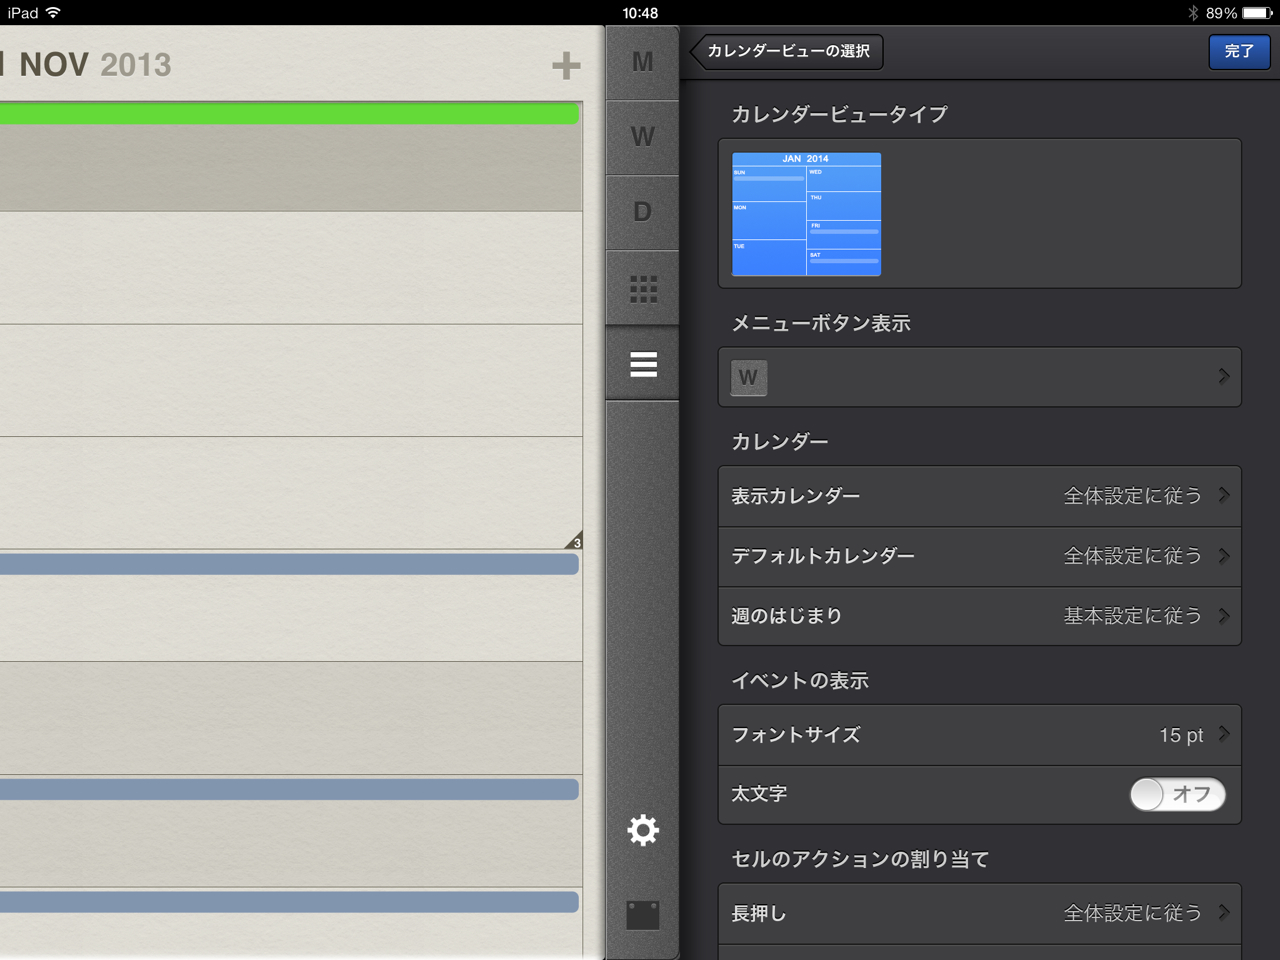Screen dimensions: 1280x960
Task: Open settings via the gear icon
Action: [643, 830]
